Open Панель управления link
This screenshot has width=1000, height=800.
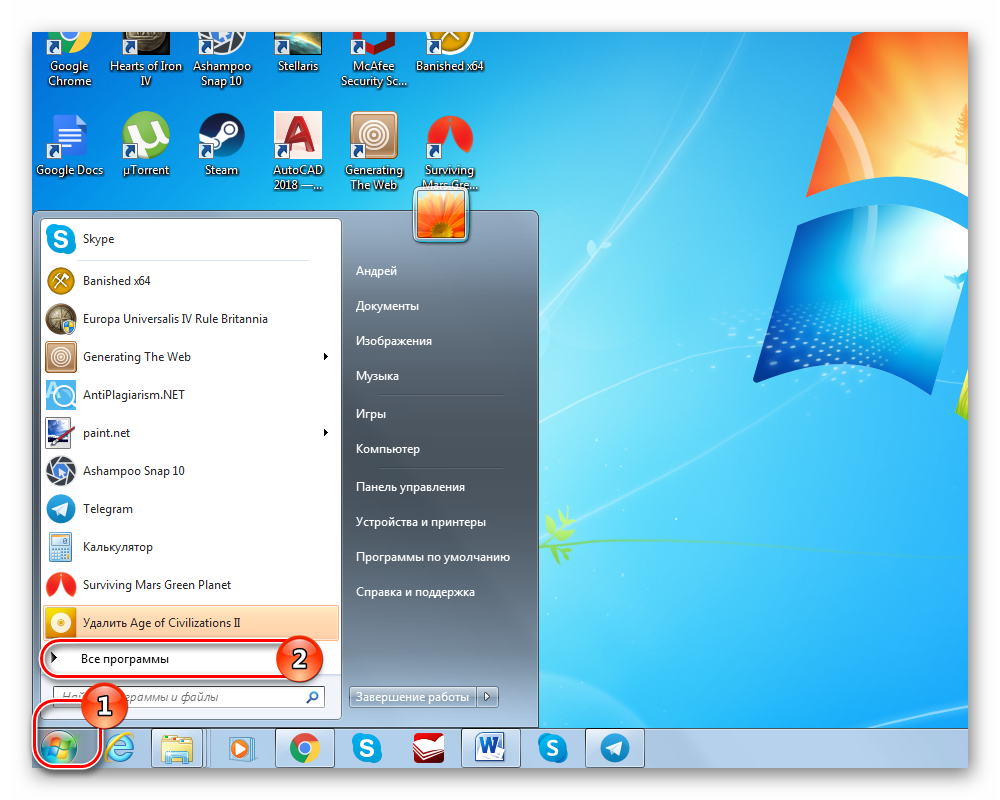point(410,487)
